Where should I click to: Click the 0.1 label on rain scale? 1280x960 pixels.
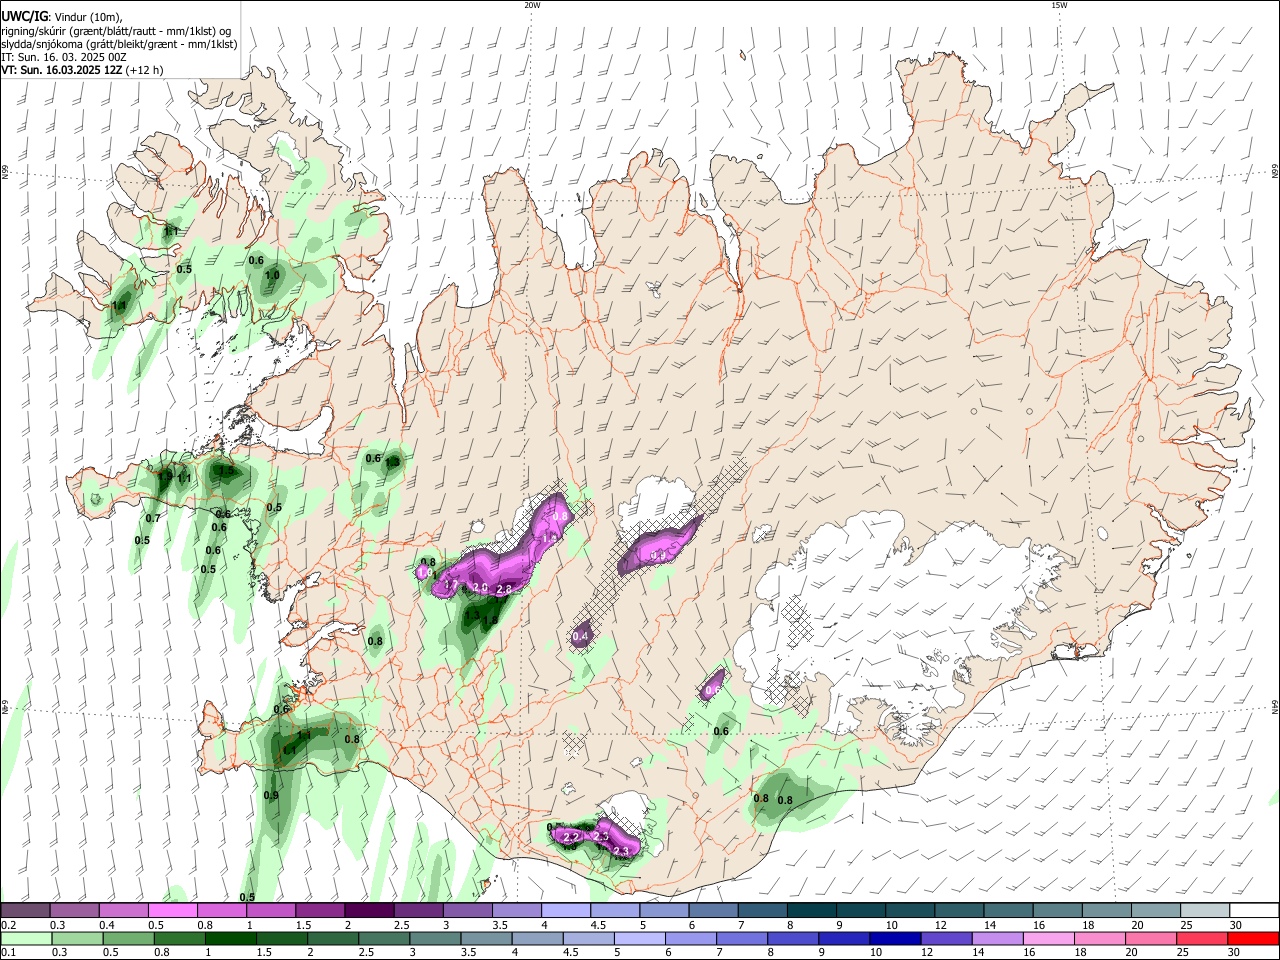[7, 953]
